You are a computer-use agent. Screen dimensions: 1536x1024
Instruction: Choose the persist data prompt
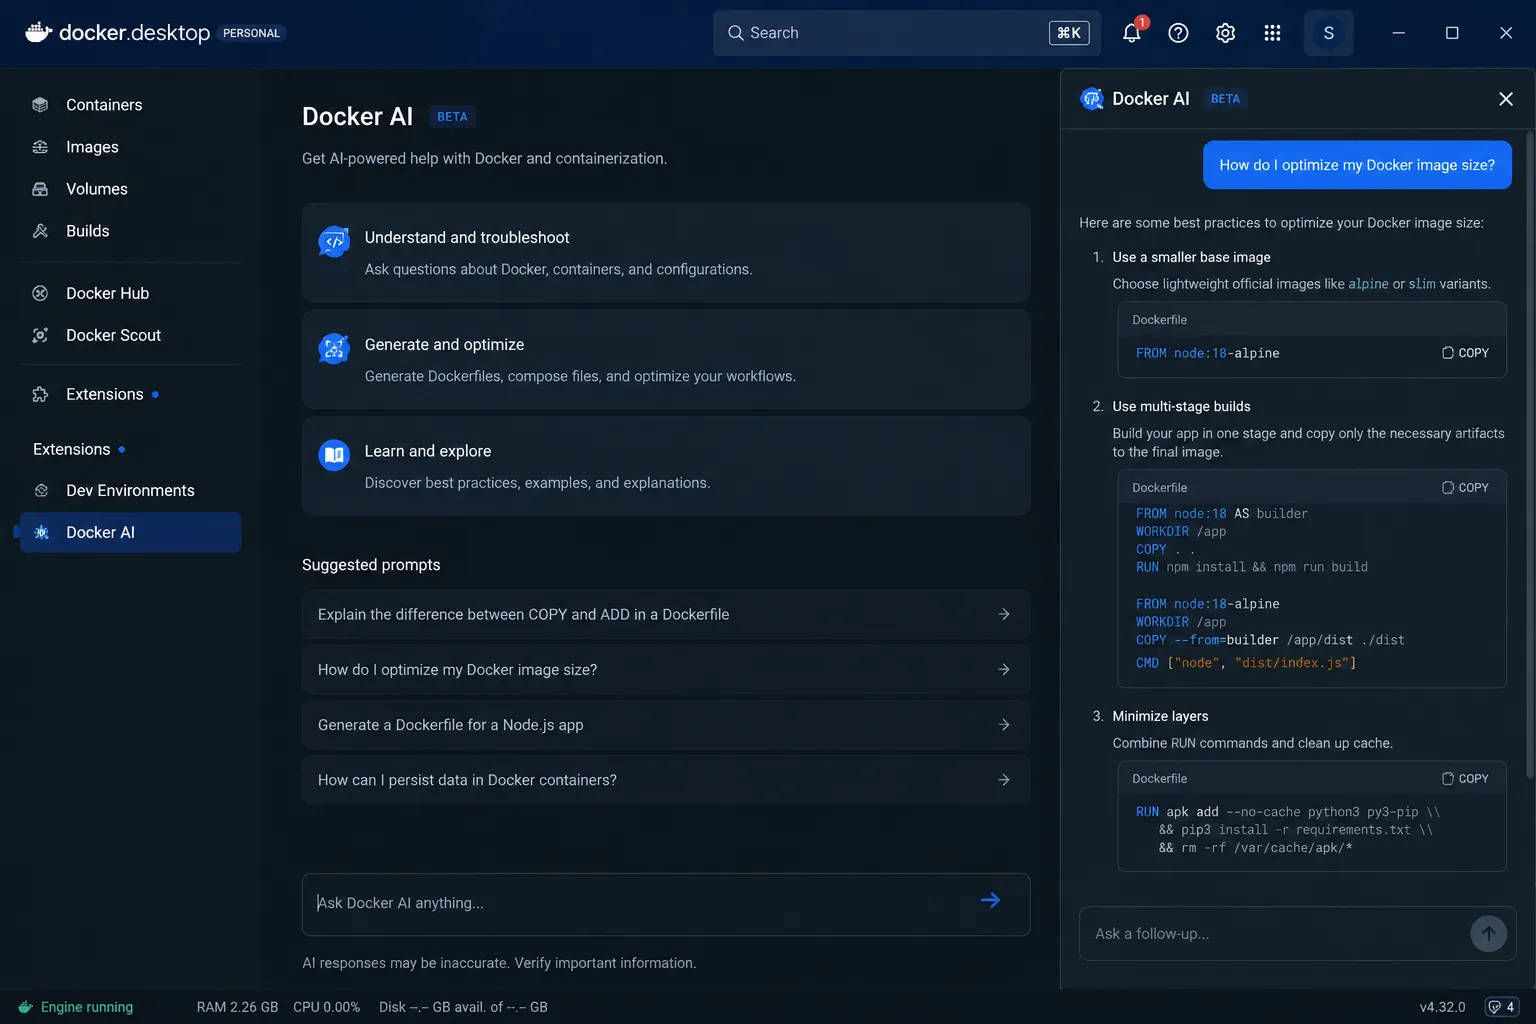pyautogui.click(x=666, y=780)
